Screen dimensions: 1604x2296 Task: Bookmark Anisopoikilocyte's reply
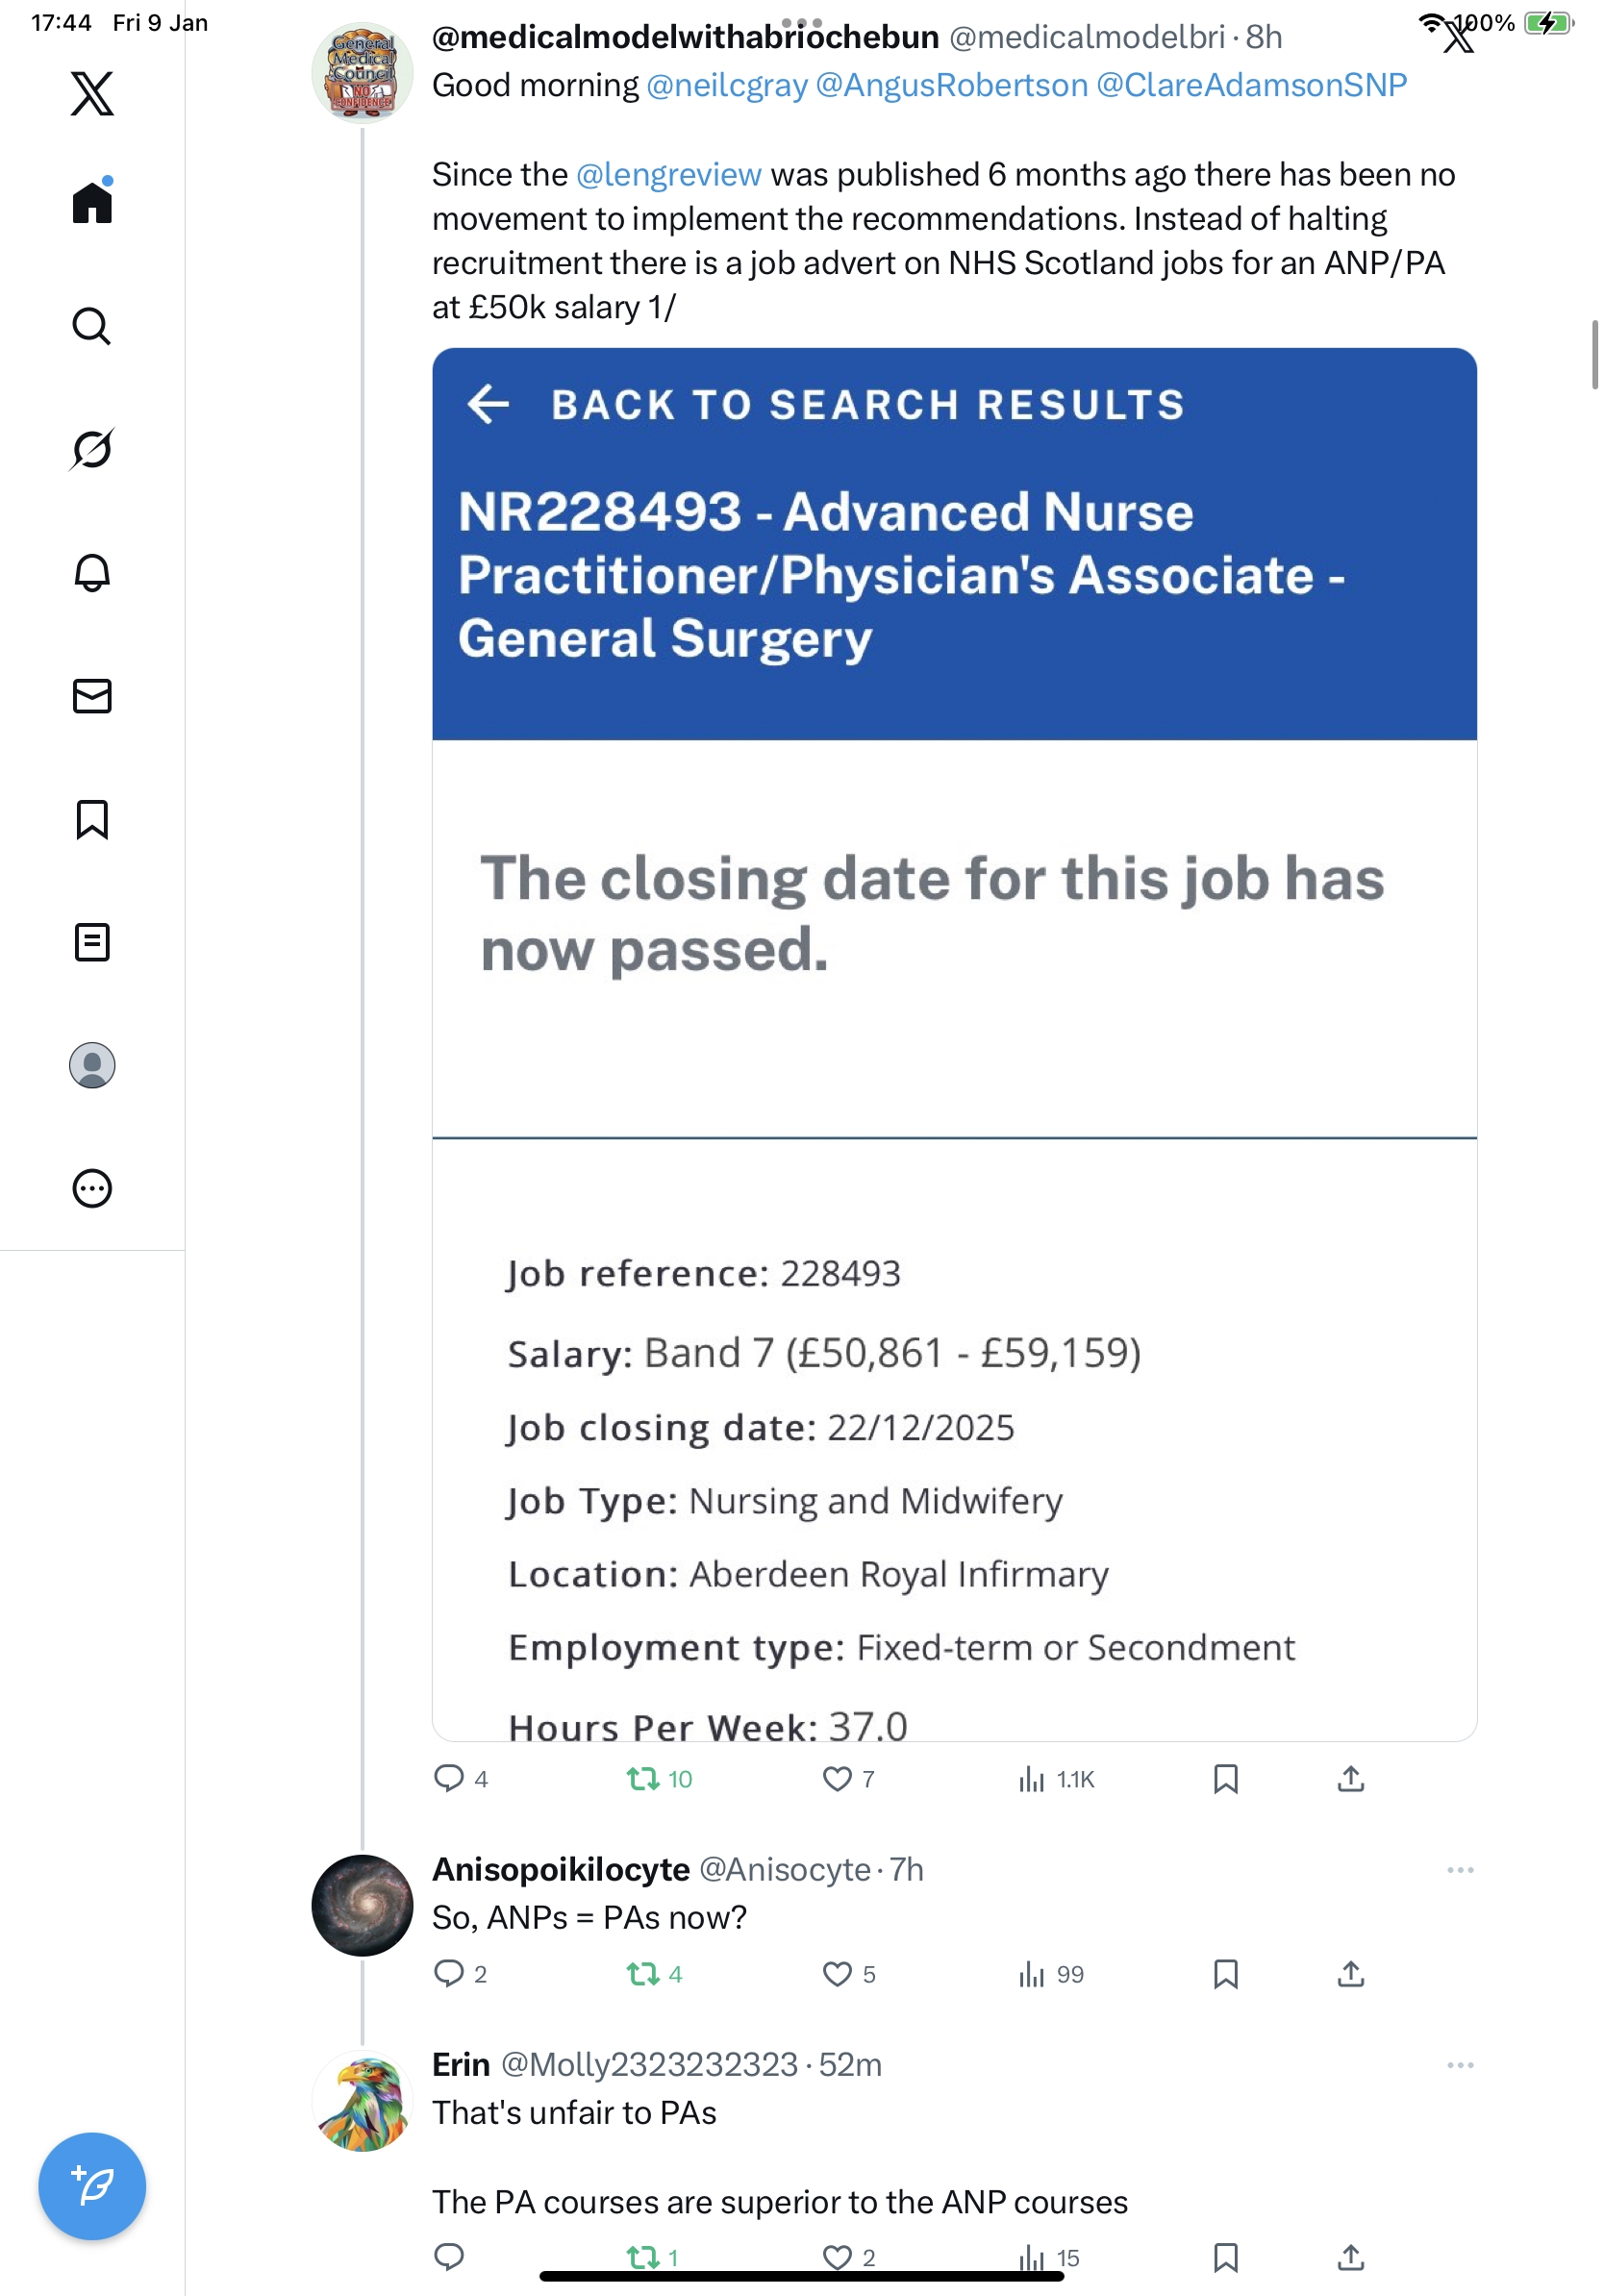(1225, 1974)
